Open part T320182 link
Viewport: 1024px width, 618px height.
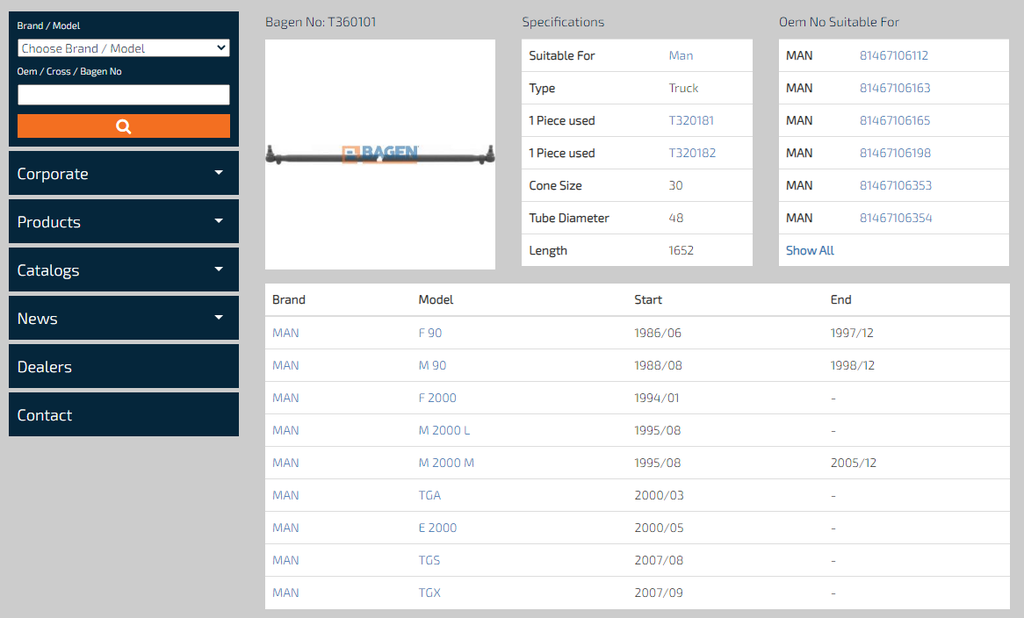pos(692,153)
